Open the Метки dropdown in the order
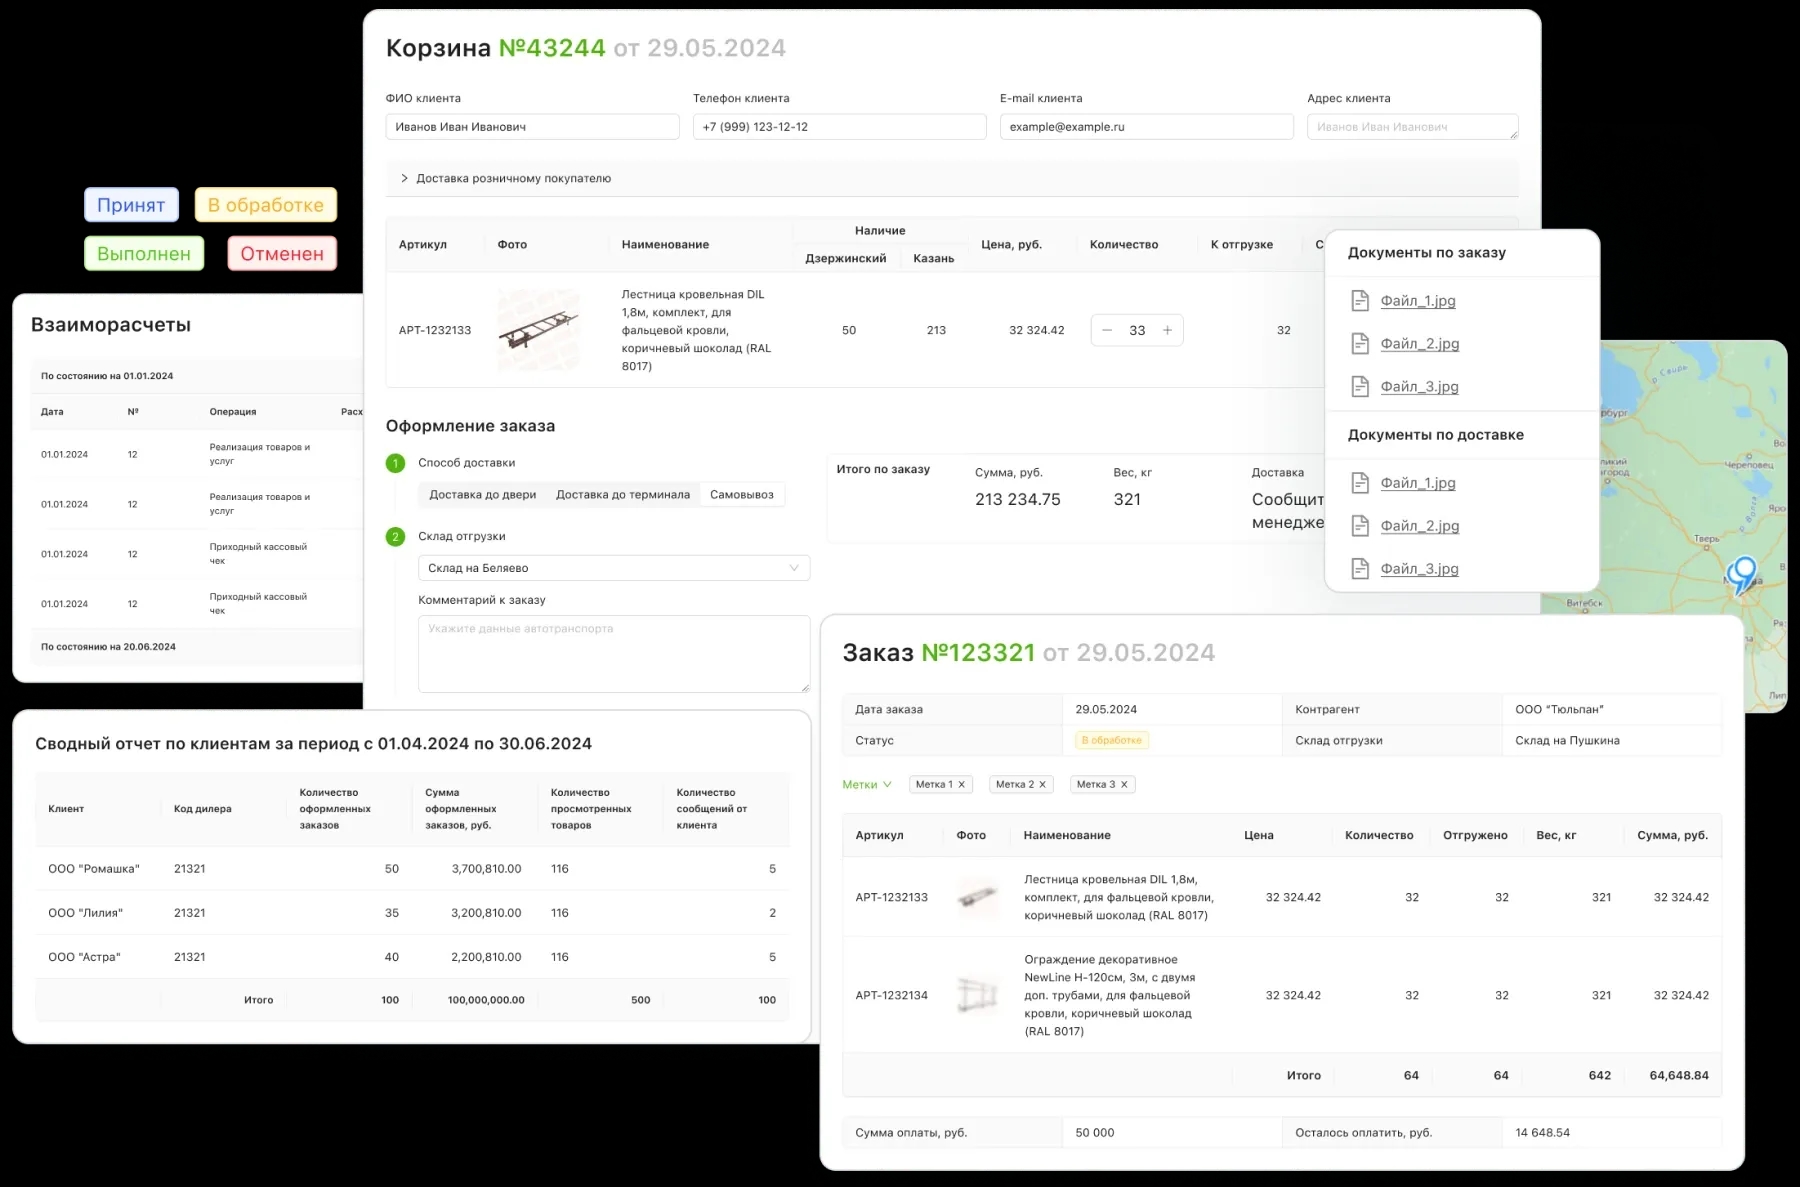Image resolution: width=1800 pixels, height=1187 pixels. click(867, 785)
